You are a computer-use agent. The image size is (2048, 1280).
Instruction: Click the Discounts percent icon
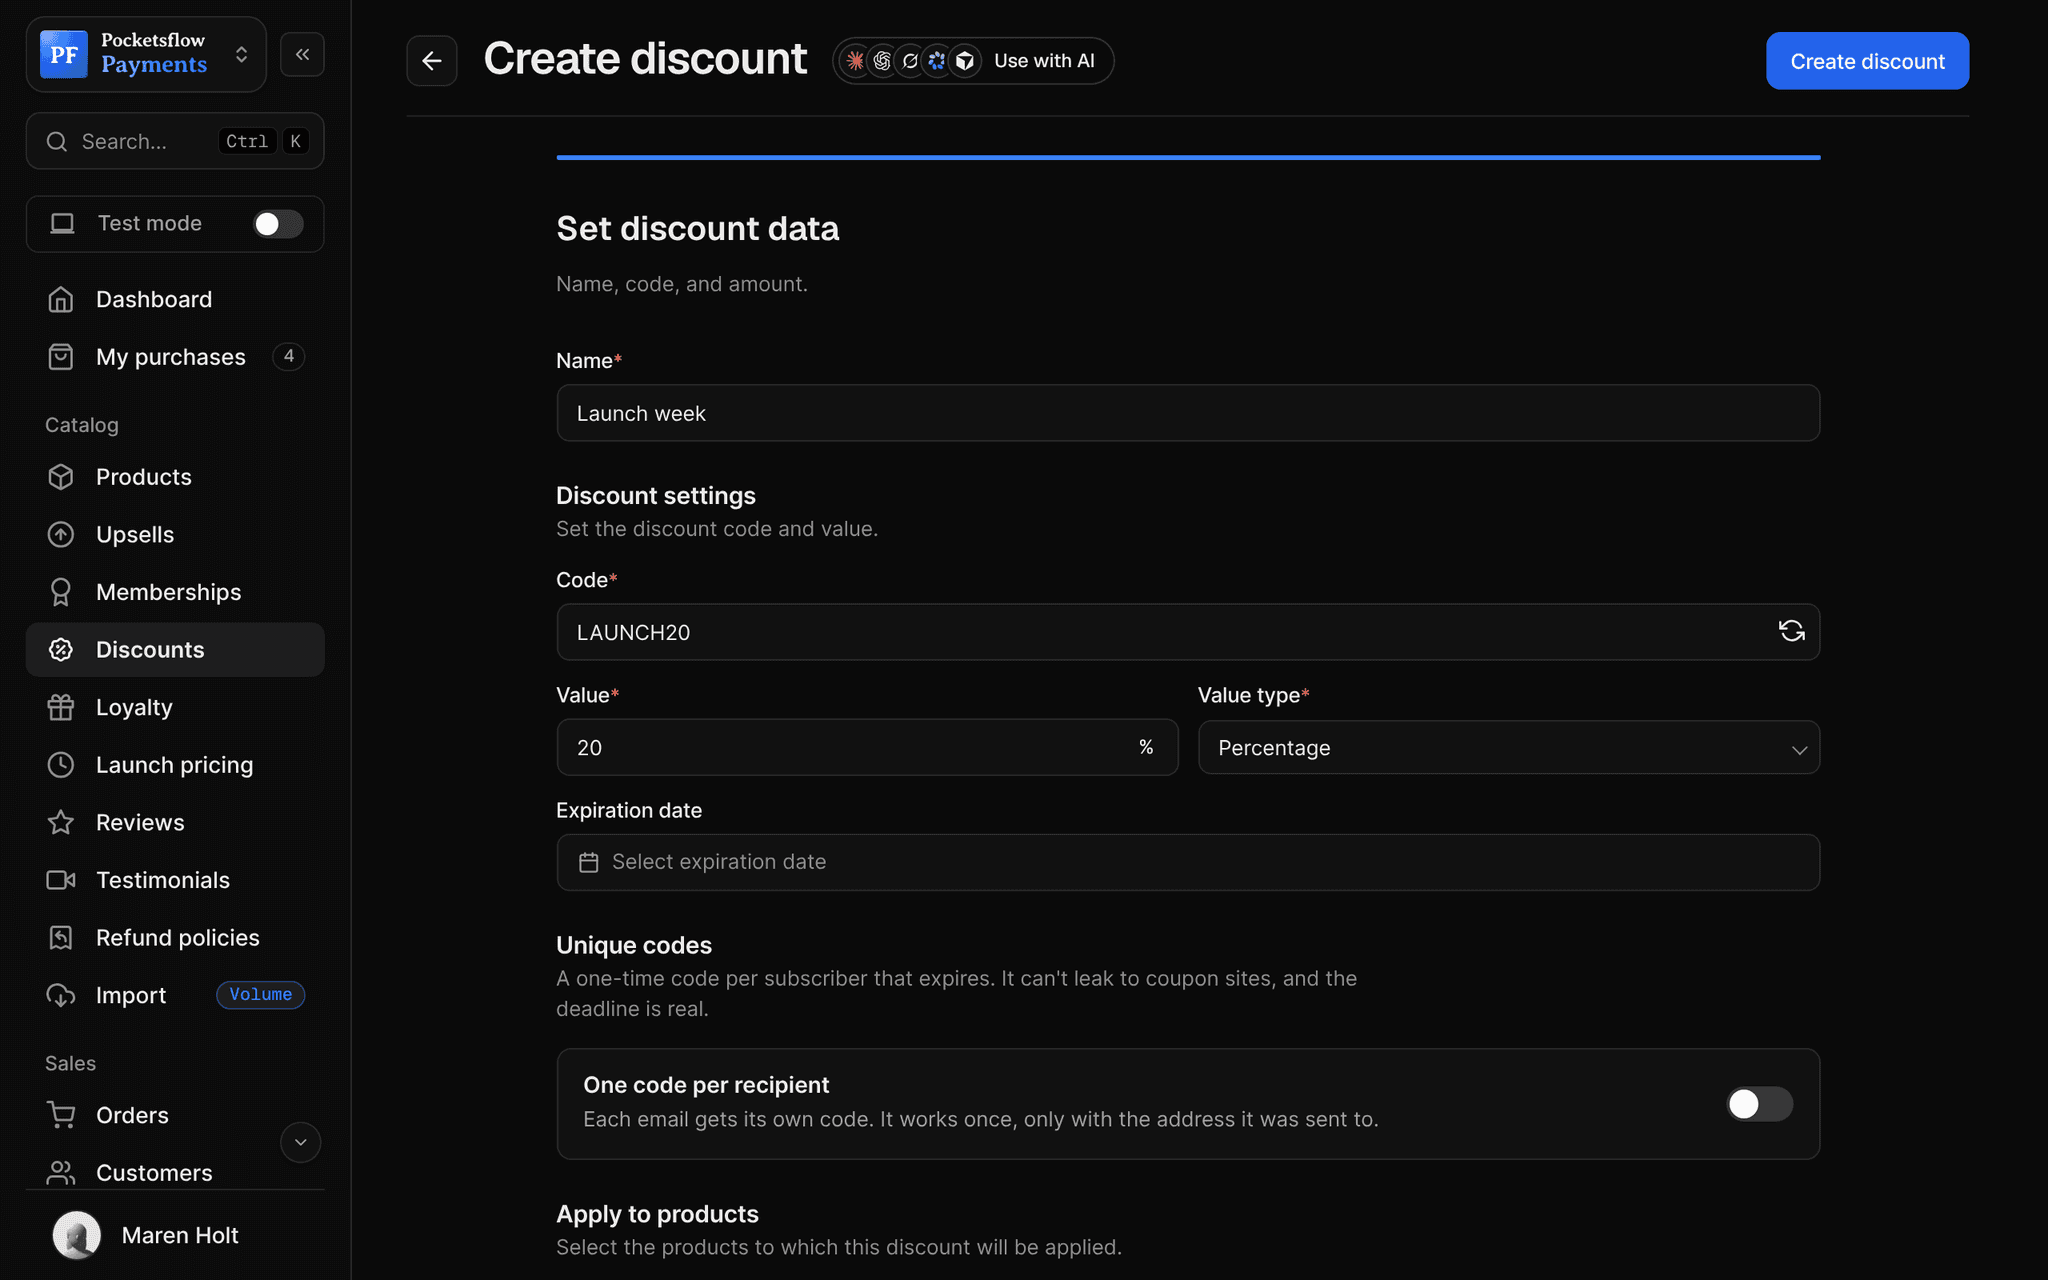pos(61,650)
